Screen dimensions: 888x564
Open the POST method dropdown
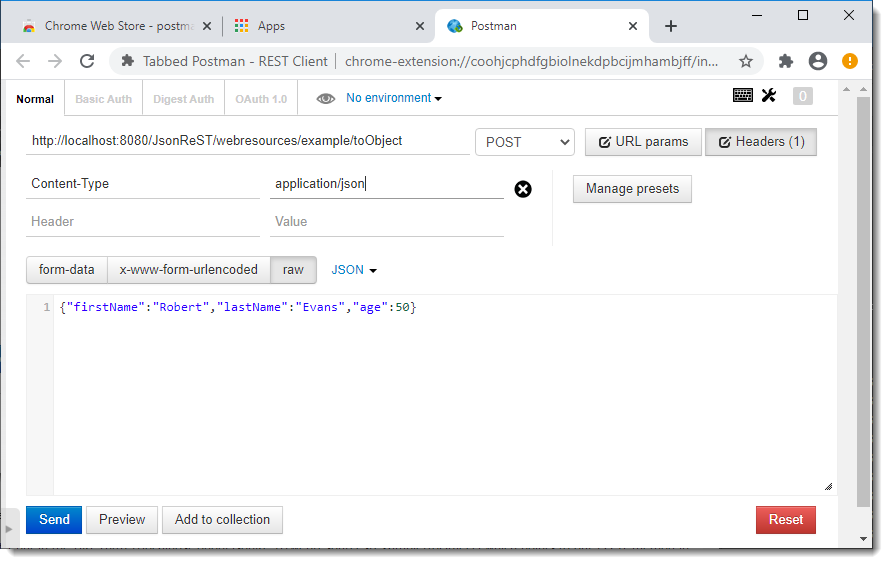525,142
